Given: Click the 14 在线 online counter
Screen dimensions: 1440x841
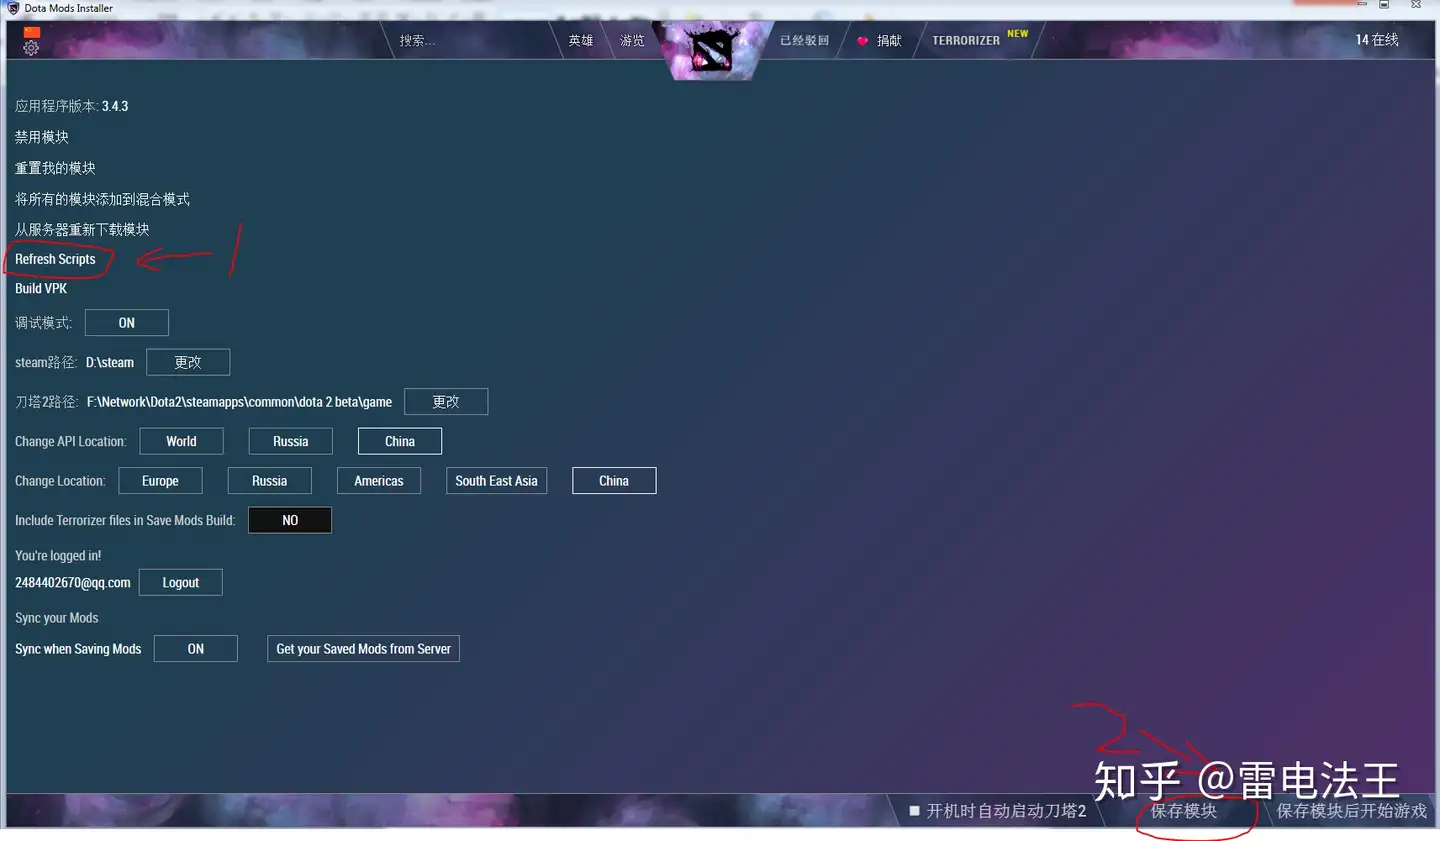Looking at the screenshot, I should 1377,40.
